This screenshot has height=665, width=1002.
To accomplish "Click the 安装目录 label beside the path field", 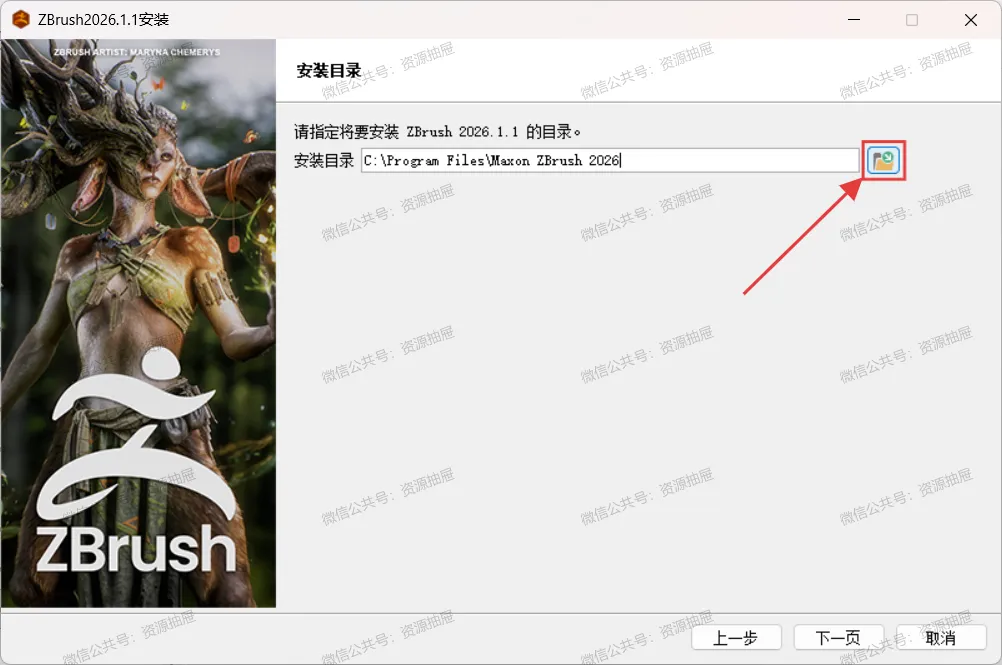I will pos(324,160).
